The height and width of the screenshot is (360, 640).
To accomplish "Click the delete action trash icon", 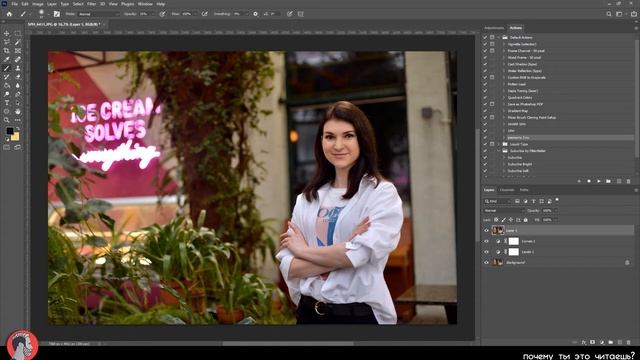I will (629, 181).
